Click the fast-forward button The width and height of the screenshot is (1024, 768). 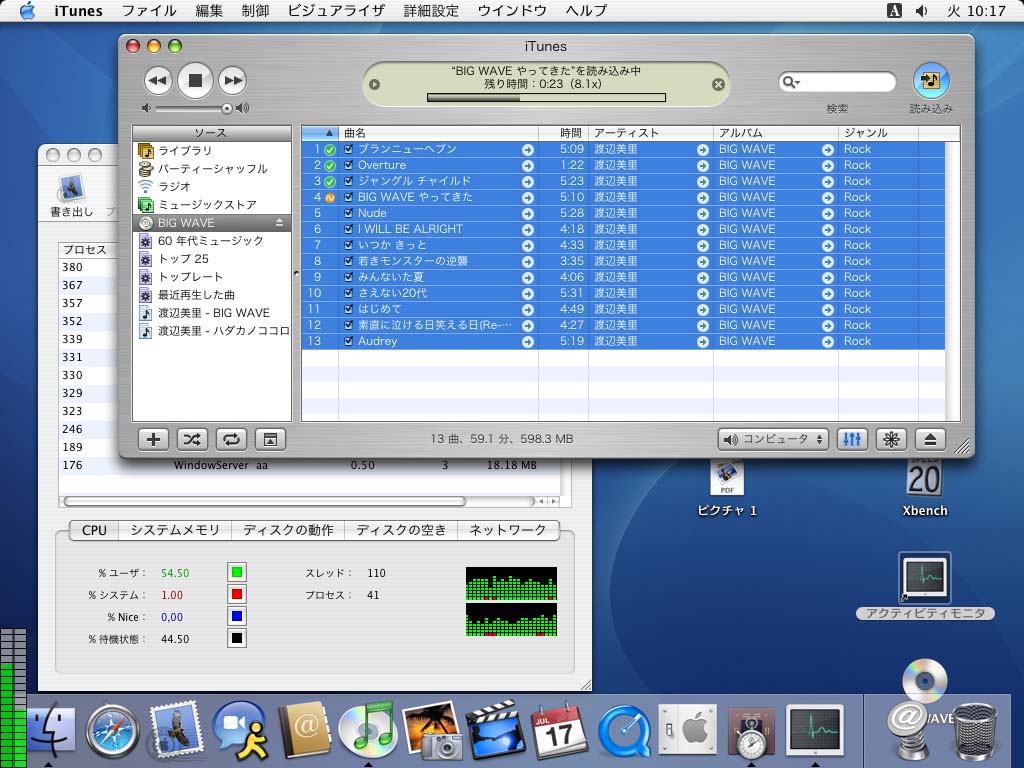point(232,81)
